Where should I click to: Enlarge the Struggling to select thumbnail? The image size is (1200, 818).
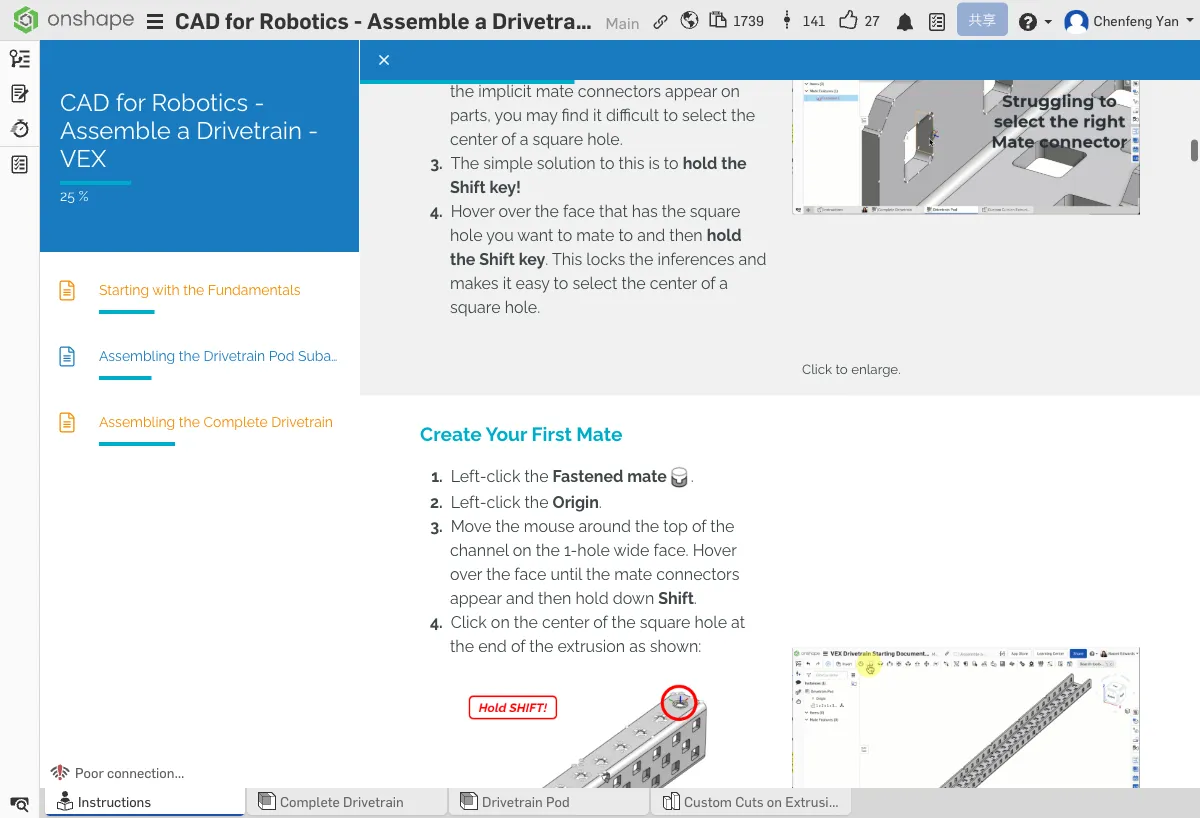click(965, 147)
